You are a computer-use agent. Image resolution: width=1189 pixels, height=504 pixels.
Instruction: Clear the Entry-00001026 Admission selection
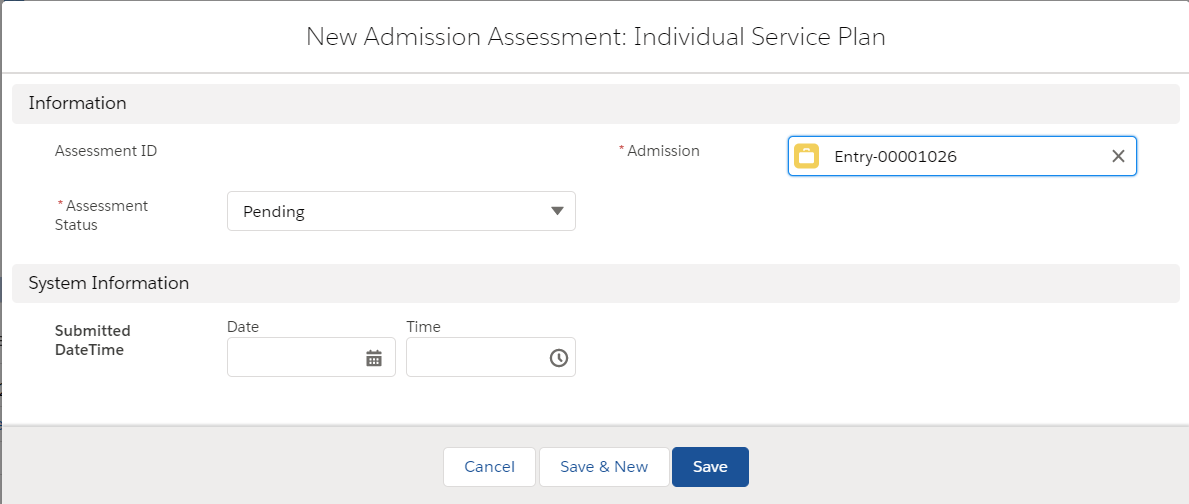1118,156
